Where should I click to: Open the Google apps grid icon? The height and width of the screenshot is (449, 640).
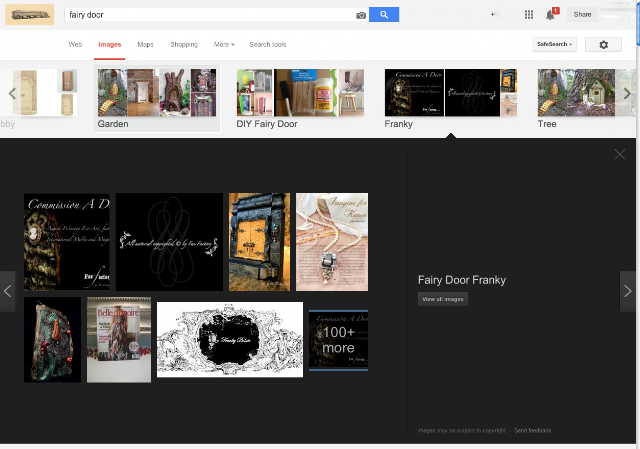[529, 15]
